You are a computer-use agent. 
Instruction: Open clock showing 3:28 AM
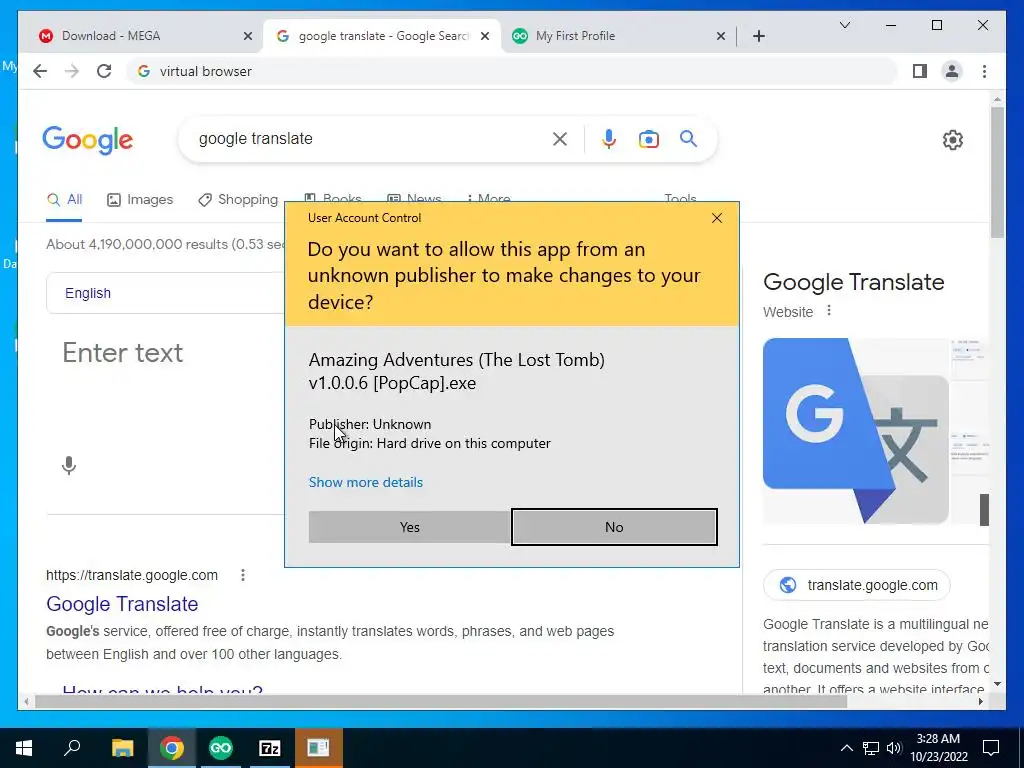pyautogui.click(x=938, y=748)
